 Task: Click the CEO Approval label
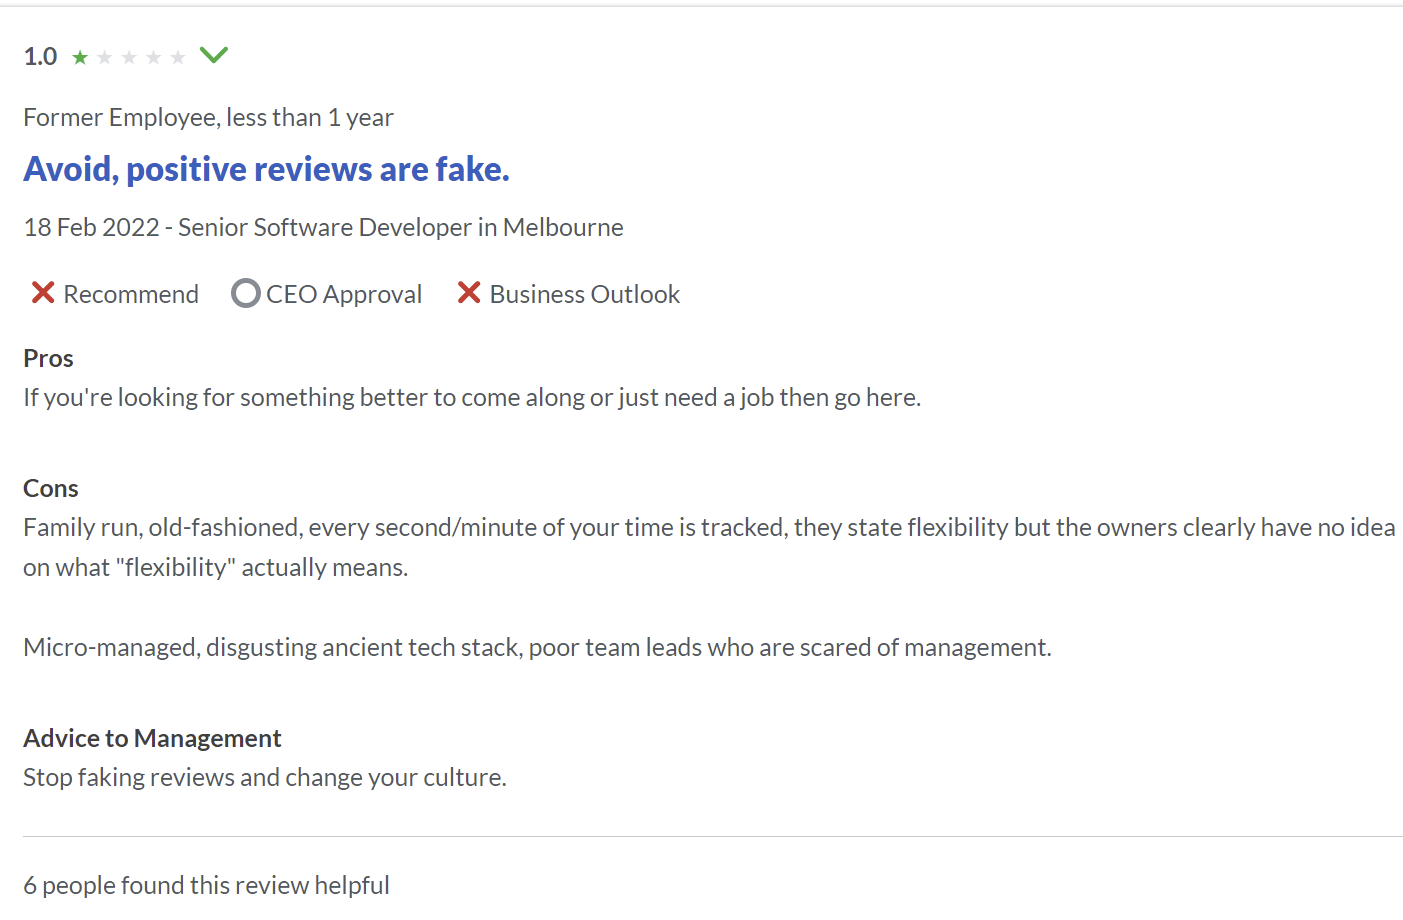(344, 294)
